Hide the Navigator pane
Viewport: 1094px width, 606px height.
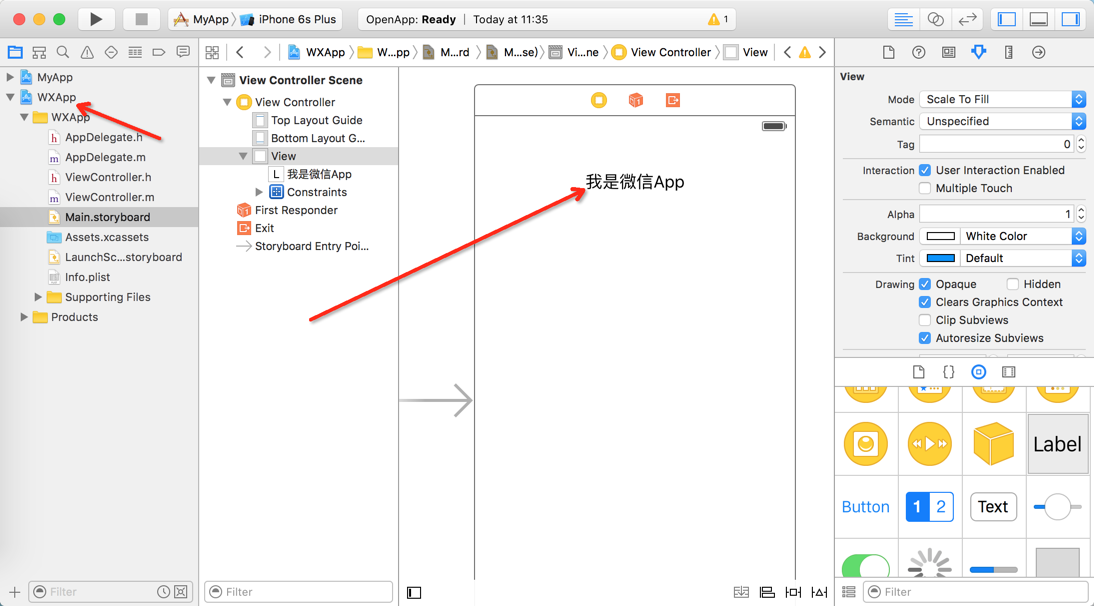click(1007, 20)
